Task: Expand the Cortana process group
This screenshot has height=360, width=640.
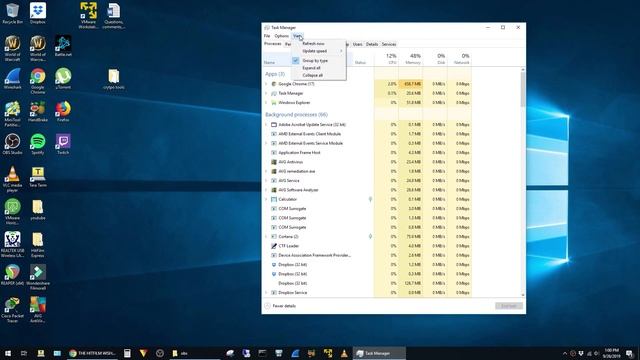Action: pyautogui.click(x=267, y=236)
